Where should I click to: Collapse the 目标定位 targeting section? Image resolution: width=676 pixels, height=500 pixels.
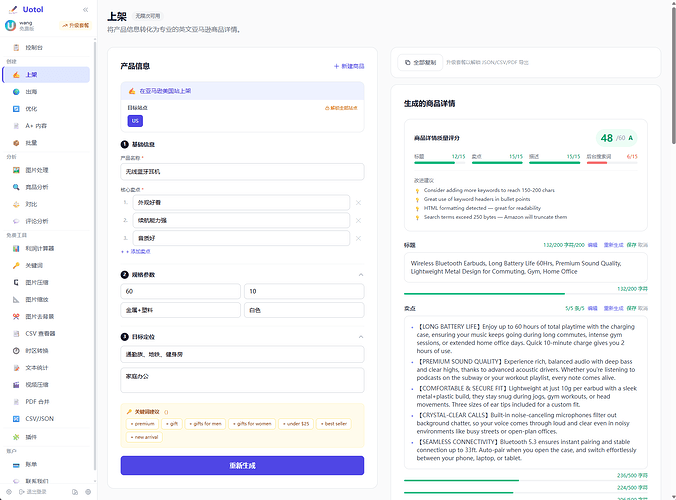coord(361,337)
